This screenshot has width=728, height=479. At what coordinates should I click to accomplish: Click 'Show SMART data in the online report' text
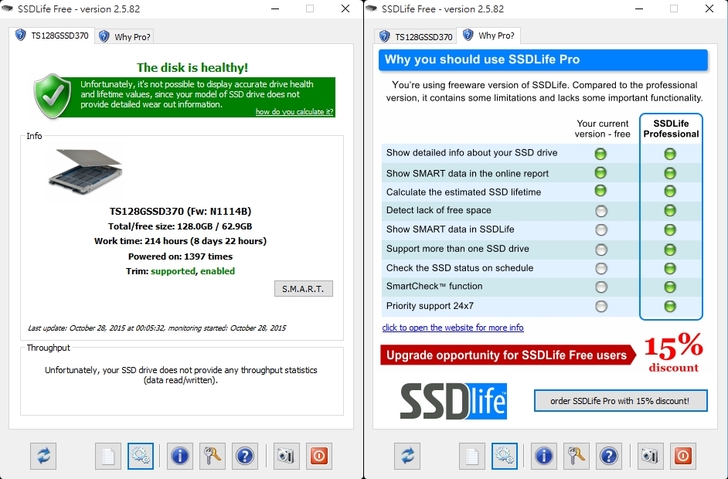pyautogui.click(x=467, y=173)
